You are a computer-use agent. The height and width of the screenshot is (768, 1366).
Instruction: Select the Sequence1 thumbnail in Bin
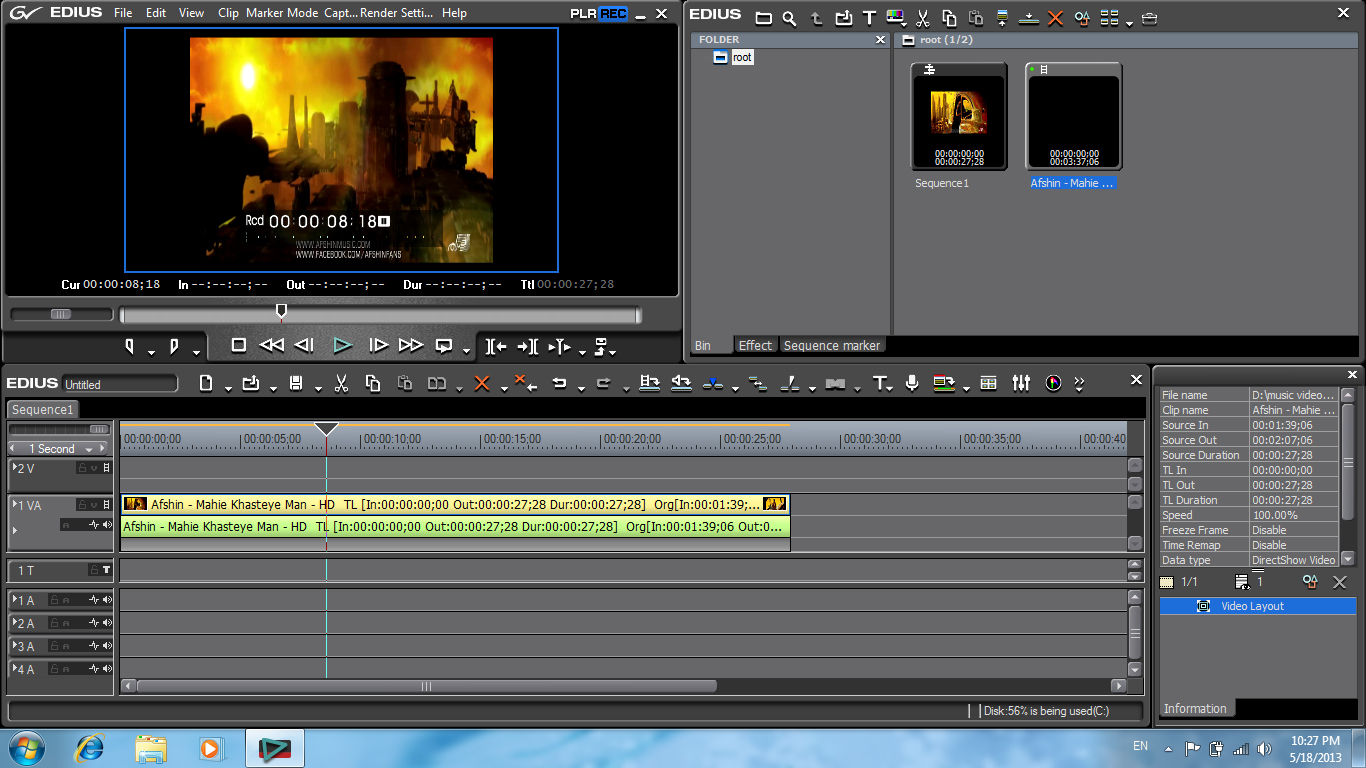(x=958, y=116)
